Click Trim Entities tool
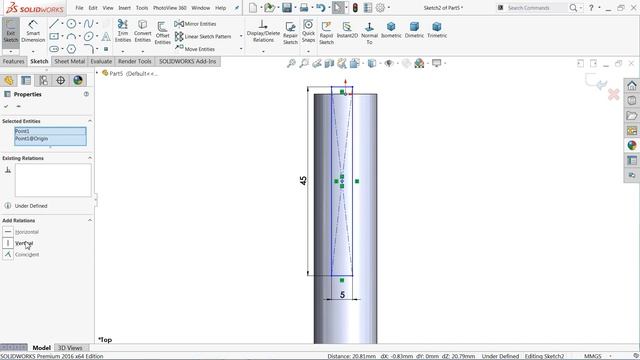Viewport: 640px width, 360px height. click(122, 31)
